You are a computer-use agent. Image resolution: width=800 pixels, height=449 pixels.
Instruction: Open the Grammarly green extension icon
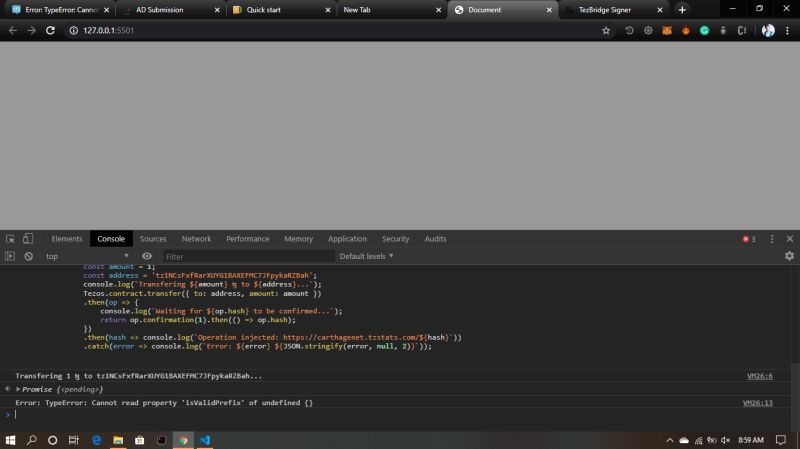point(704,31)
